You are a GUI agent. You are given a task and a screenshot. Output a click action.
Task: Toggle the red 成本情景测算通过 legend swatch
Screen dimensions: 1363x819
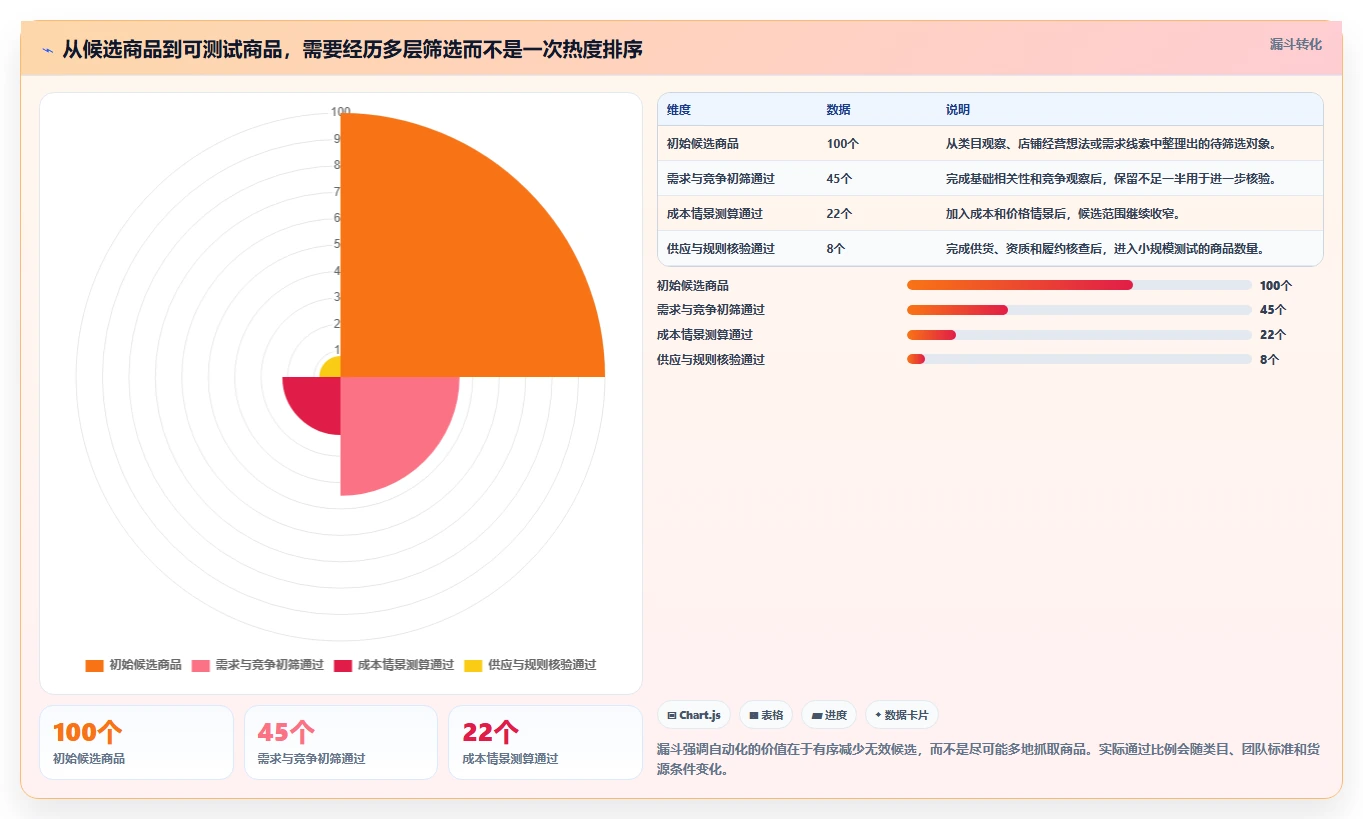point(343,665)
